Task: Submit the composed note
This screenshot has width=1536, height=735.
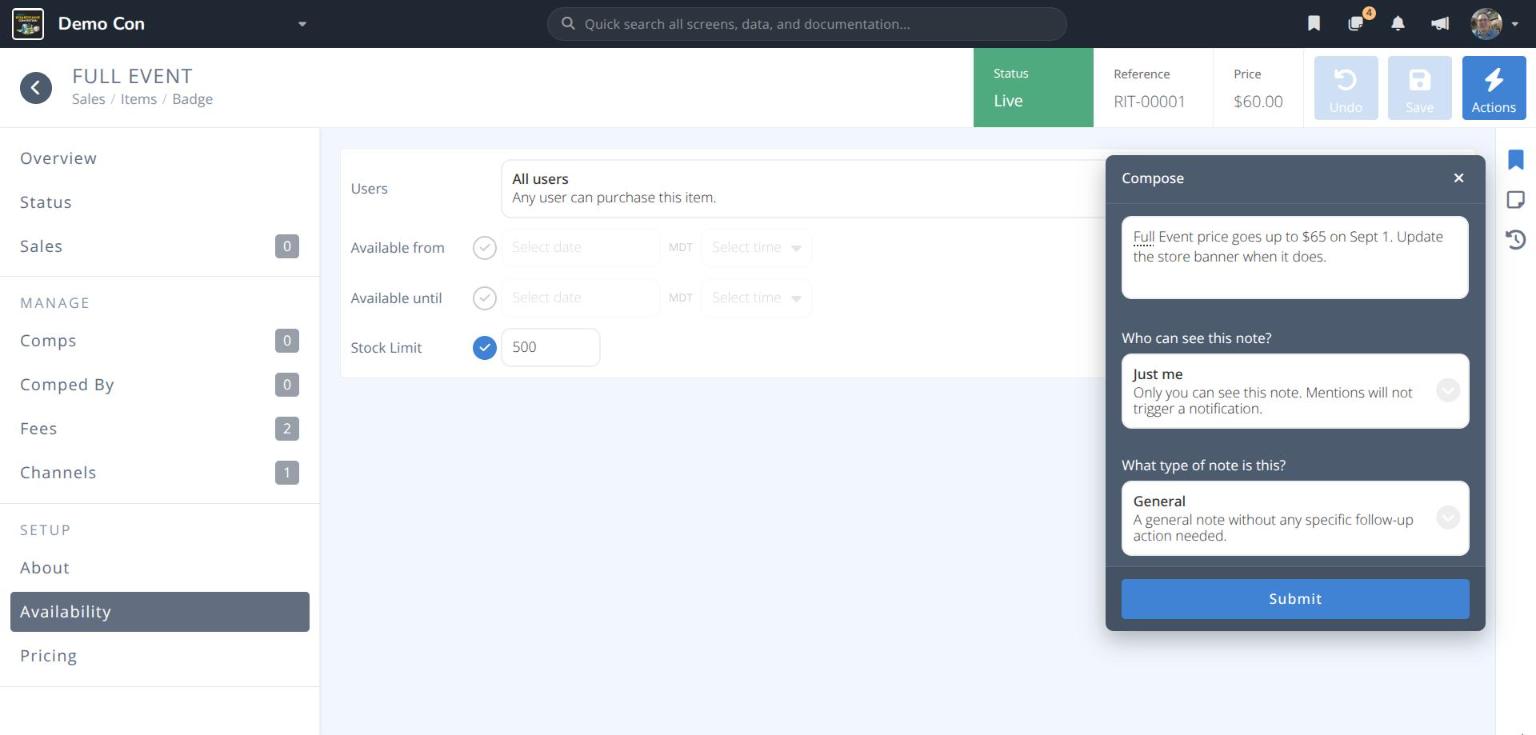Action: coord(1295,599)
